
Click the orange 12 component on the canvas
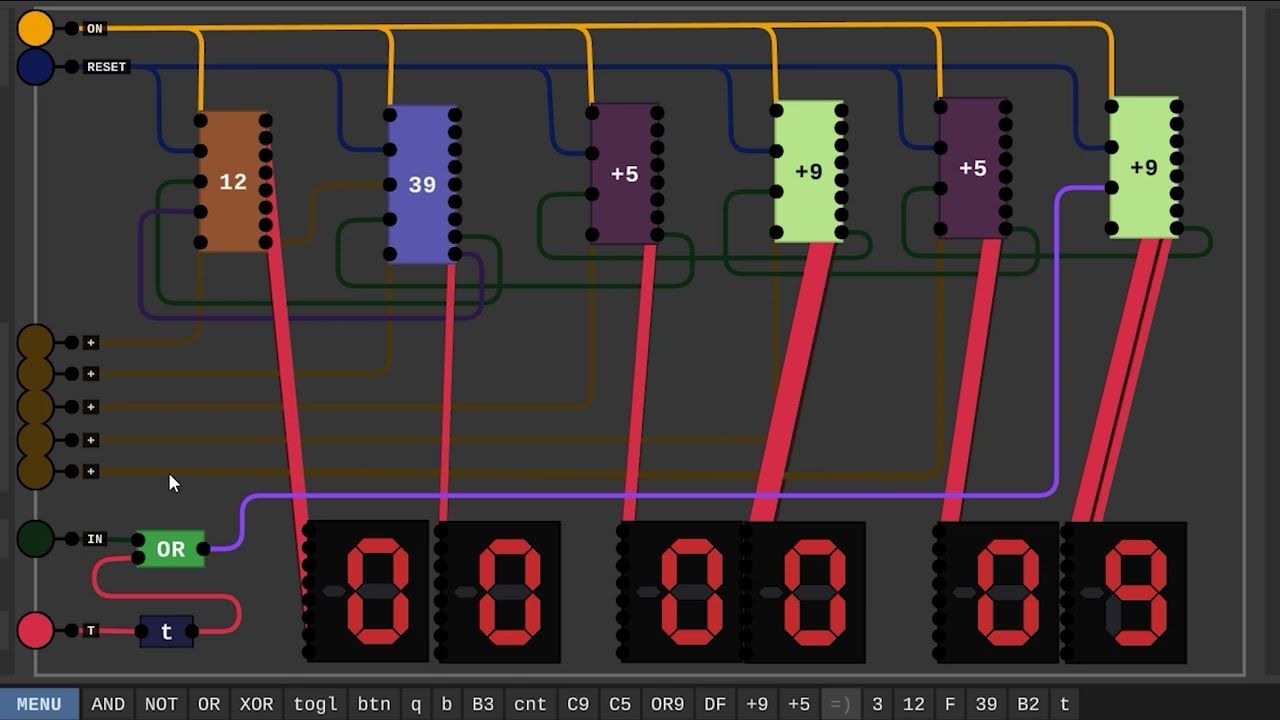pyautogui.click(x=232, y=182)
